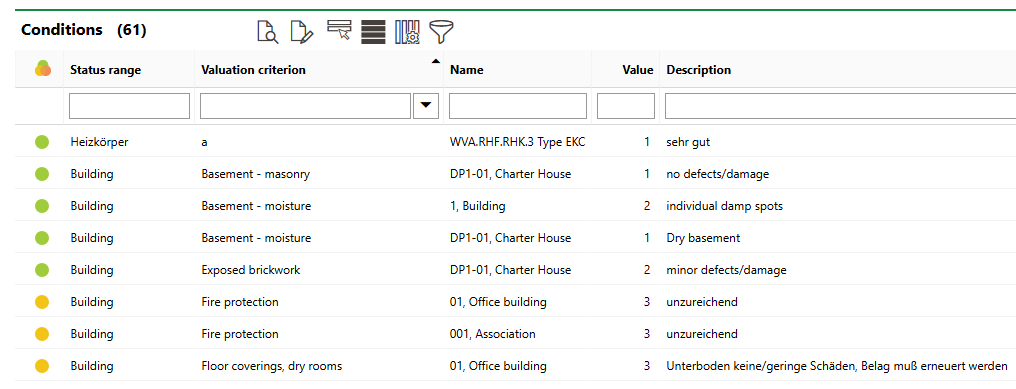Toggle the funnel filter icon
1016x389 pixels.
(441, 32)
